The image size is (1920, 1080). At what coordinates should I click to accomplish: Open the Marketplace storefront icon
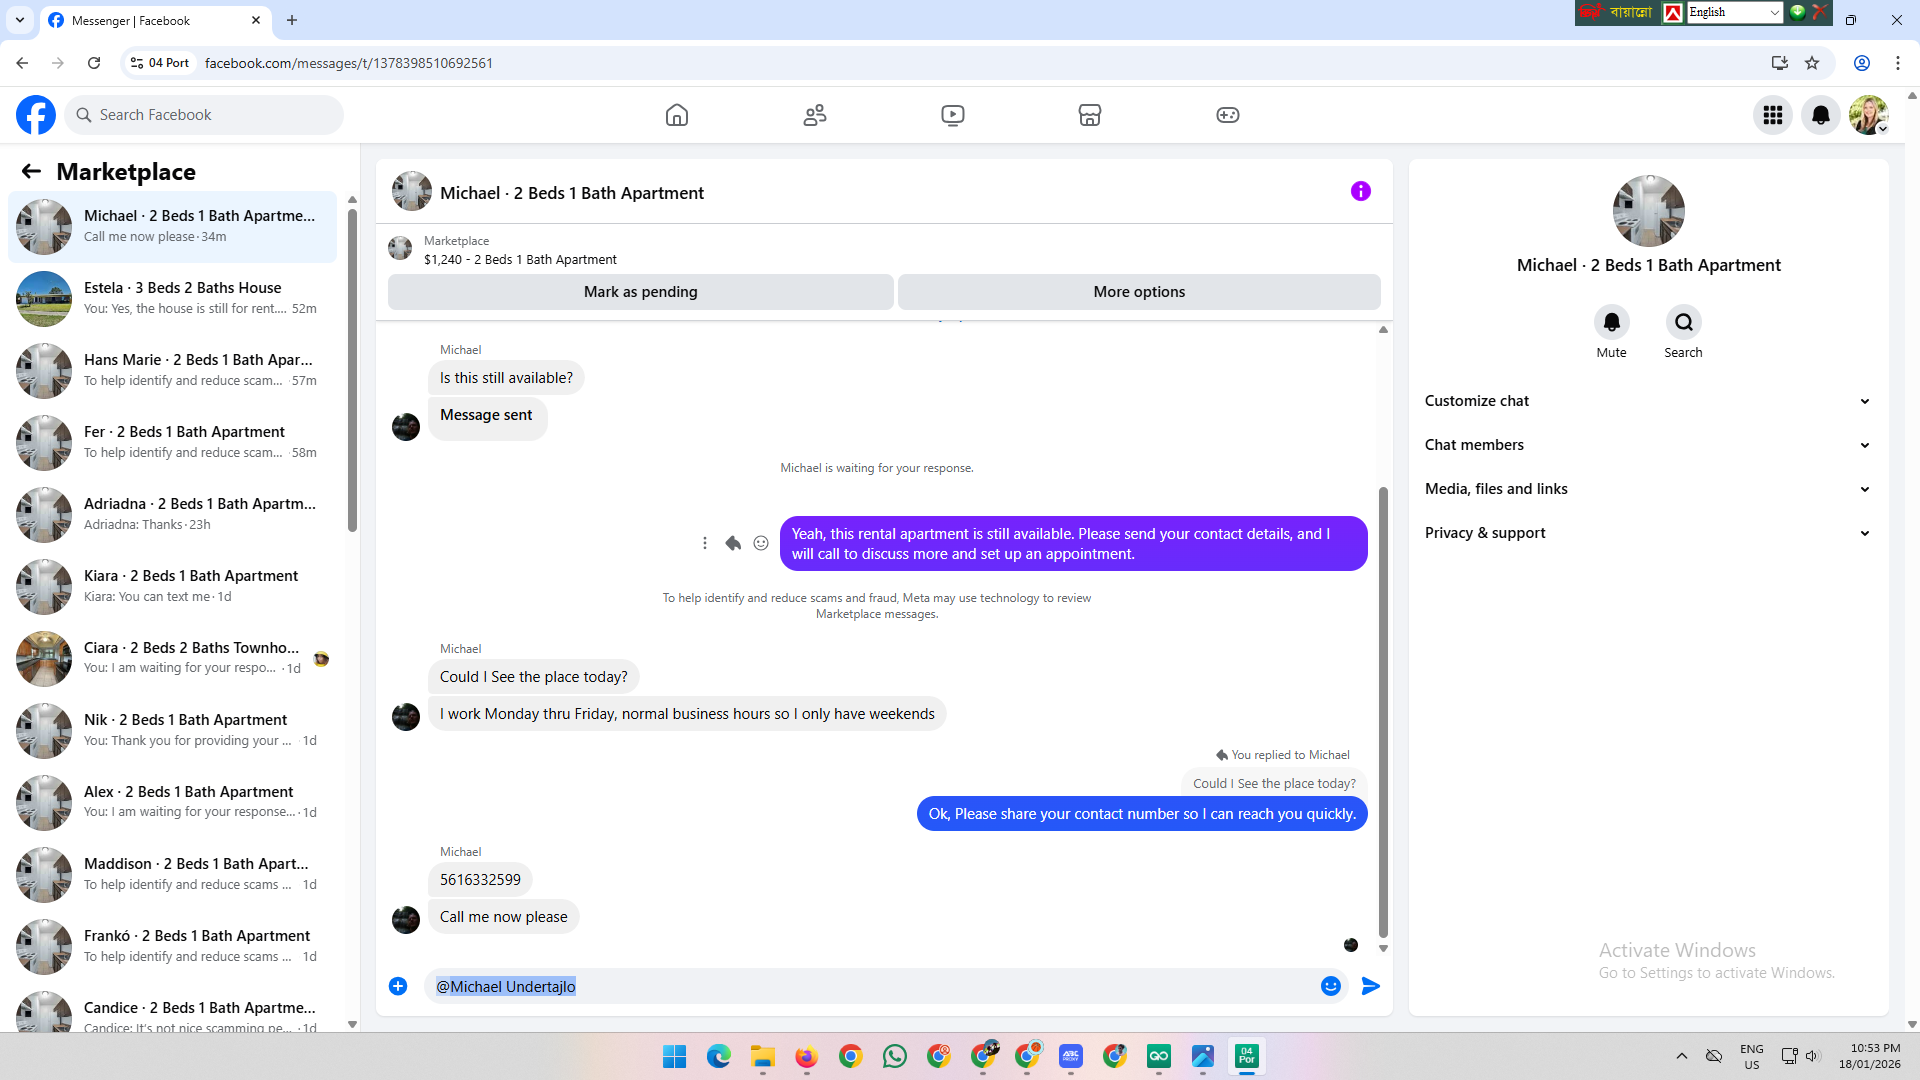tap(1090, 115)
